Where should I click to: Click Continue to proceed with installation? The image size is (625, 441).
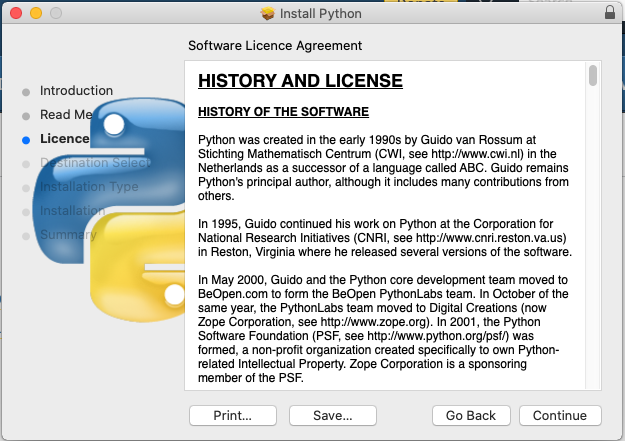pos(560,415)
